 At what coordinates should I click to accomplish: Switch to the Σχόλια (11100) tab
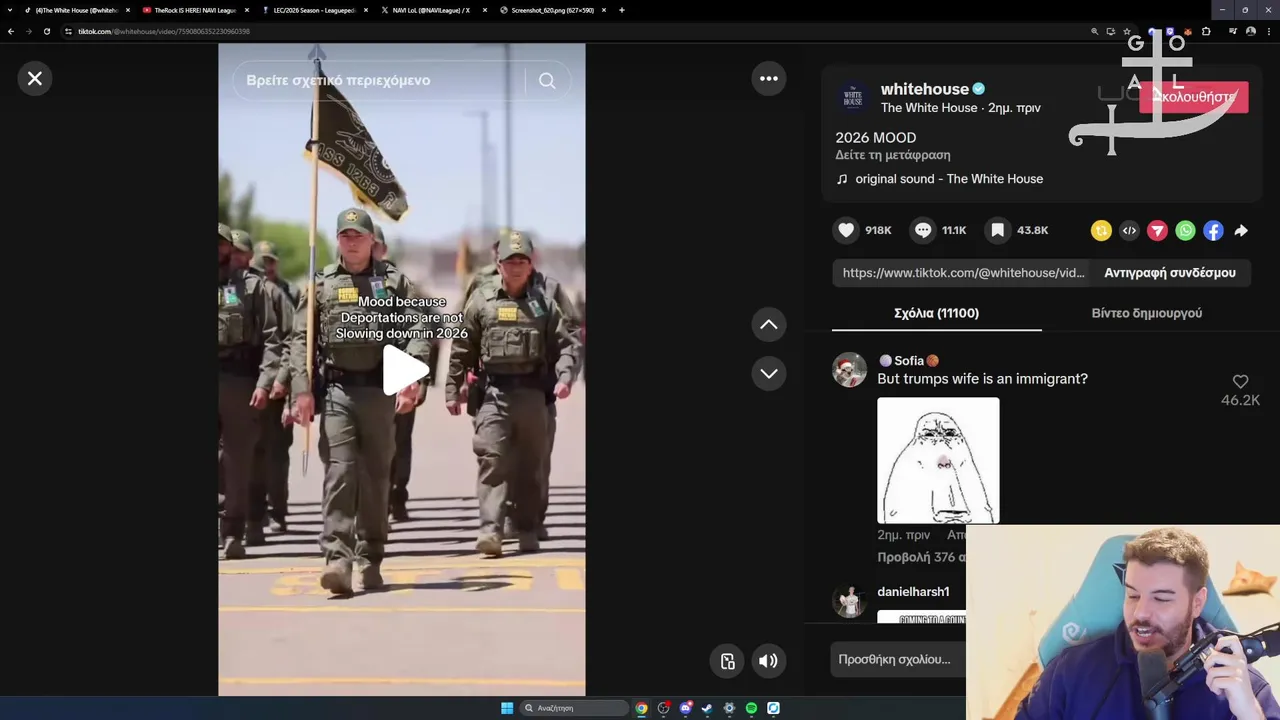point(936,313)
